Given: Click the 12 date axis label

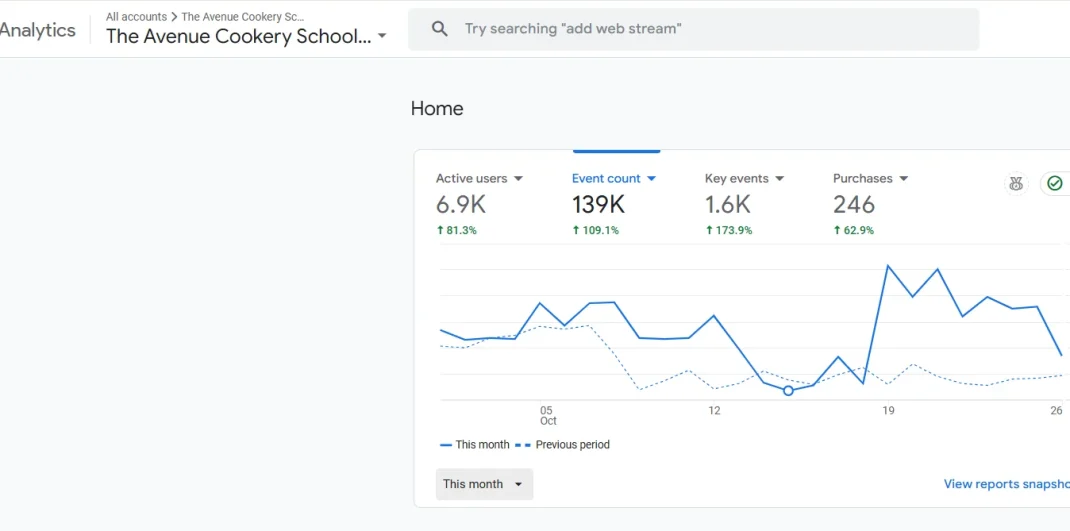Looking at the screenshot, I should click(x=714, y=410).
